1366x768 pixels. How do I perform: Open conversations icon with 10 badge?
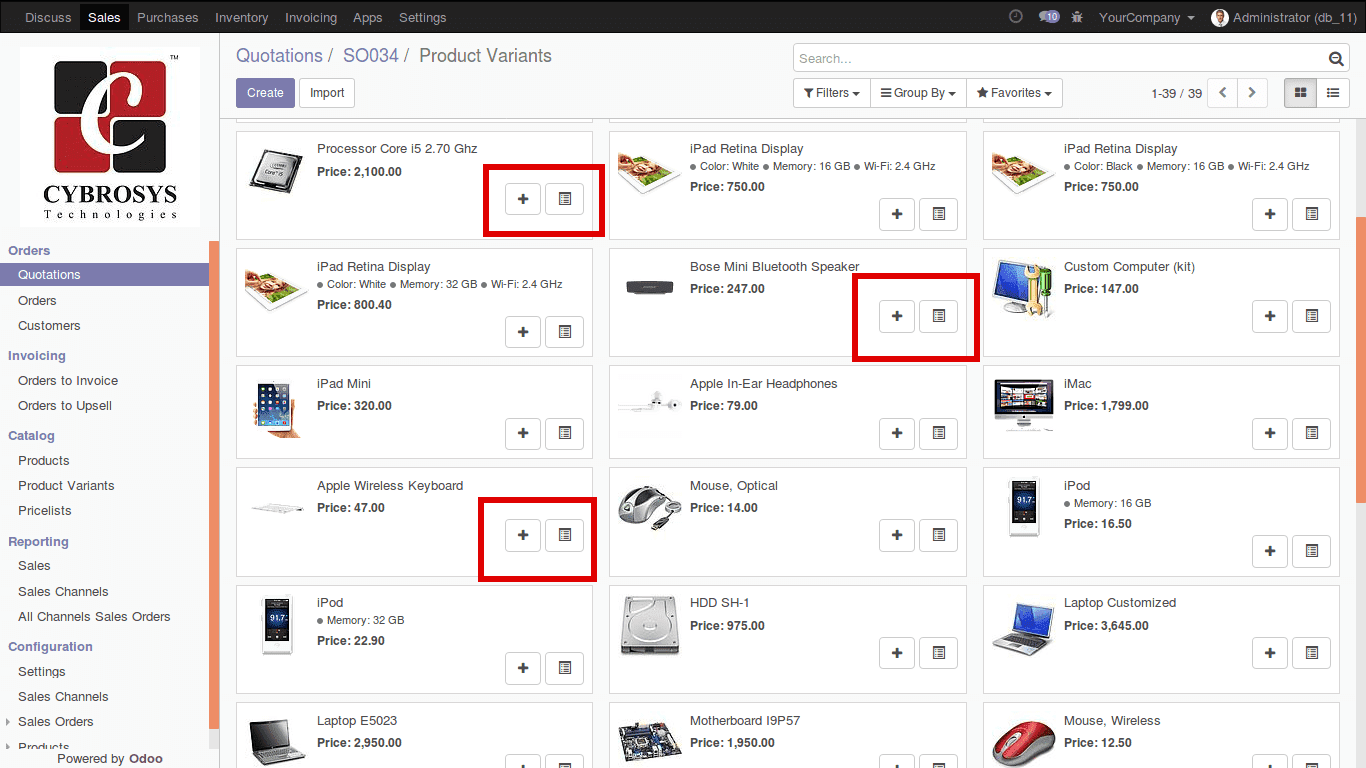click(x=1049, y=17)
